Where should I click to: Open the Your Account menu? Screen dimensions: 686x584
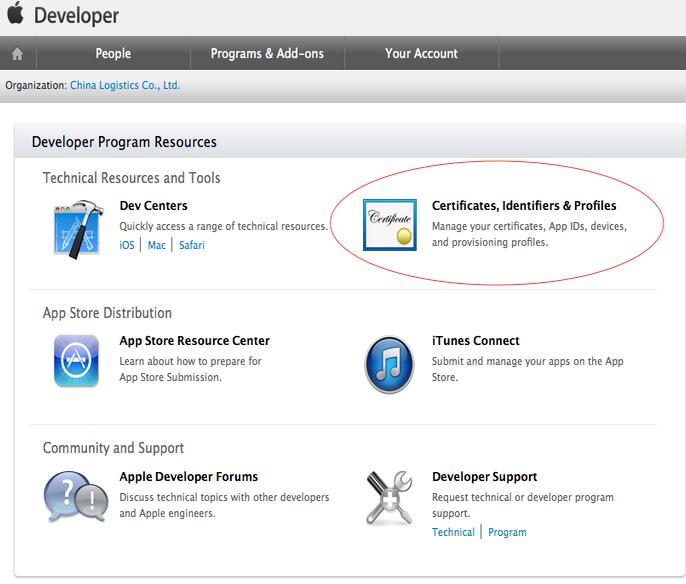tap(421, 53)
